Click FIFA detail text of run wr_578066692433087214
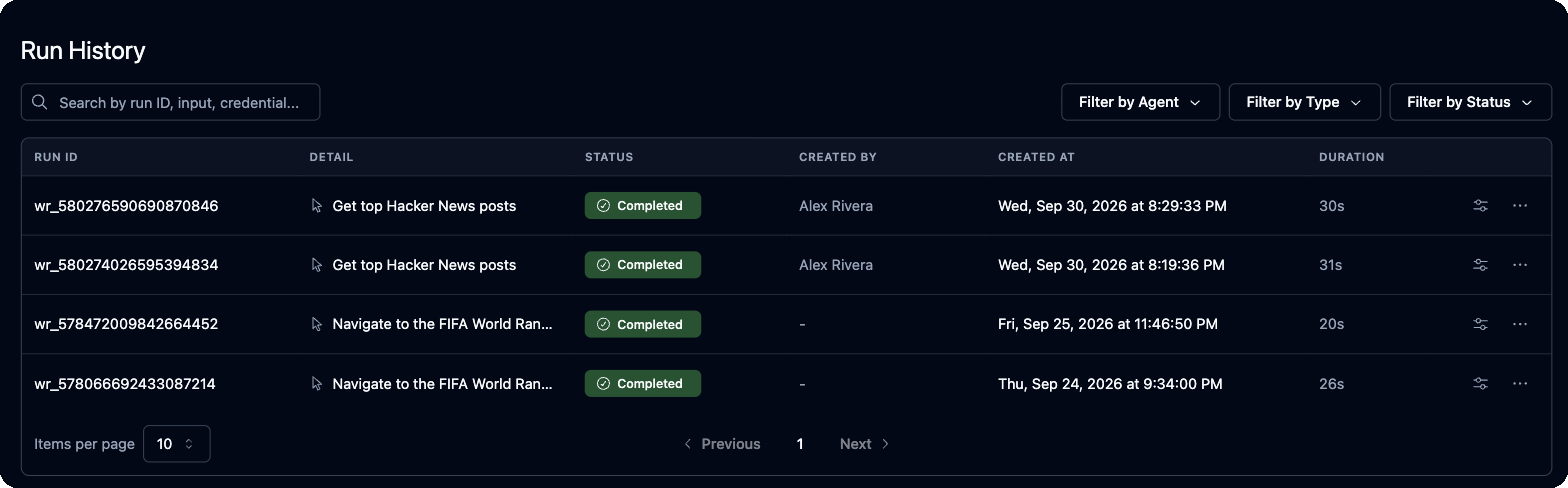 pos(443,384)
